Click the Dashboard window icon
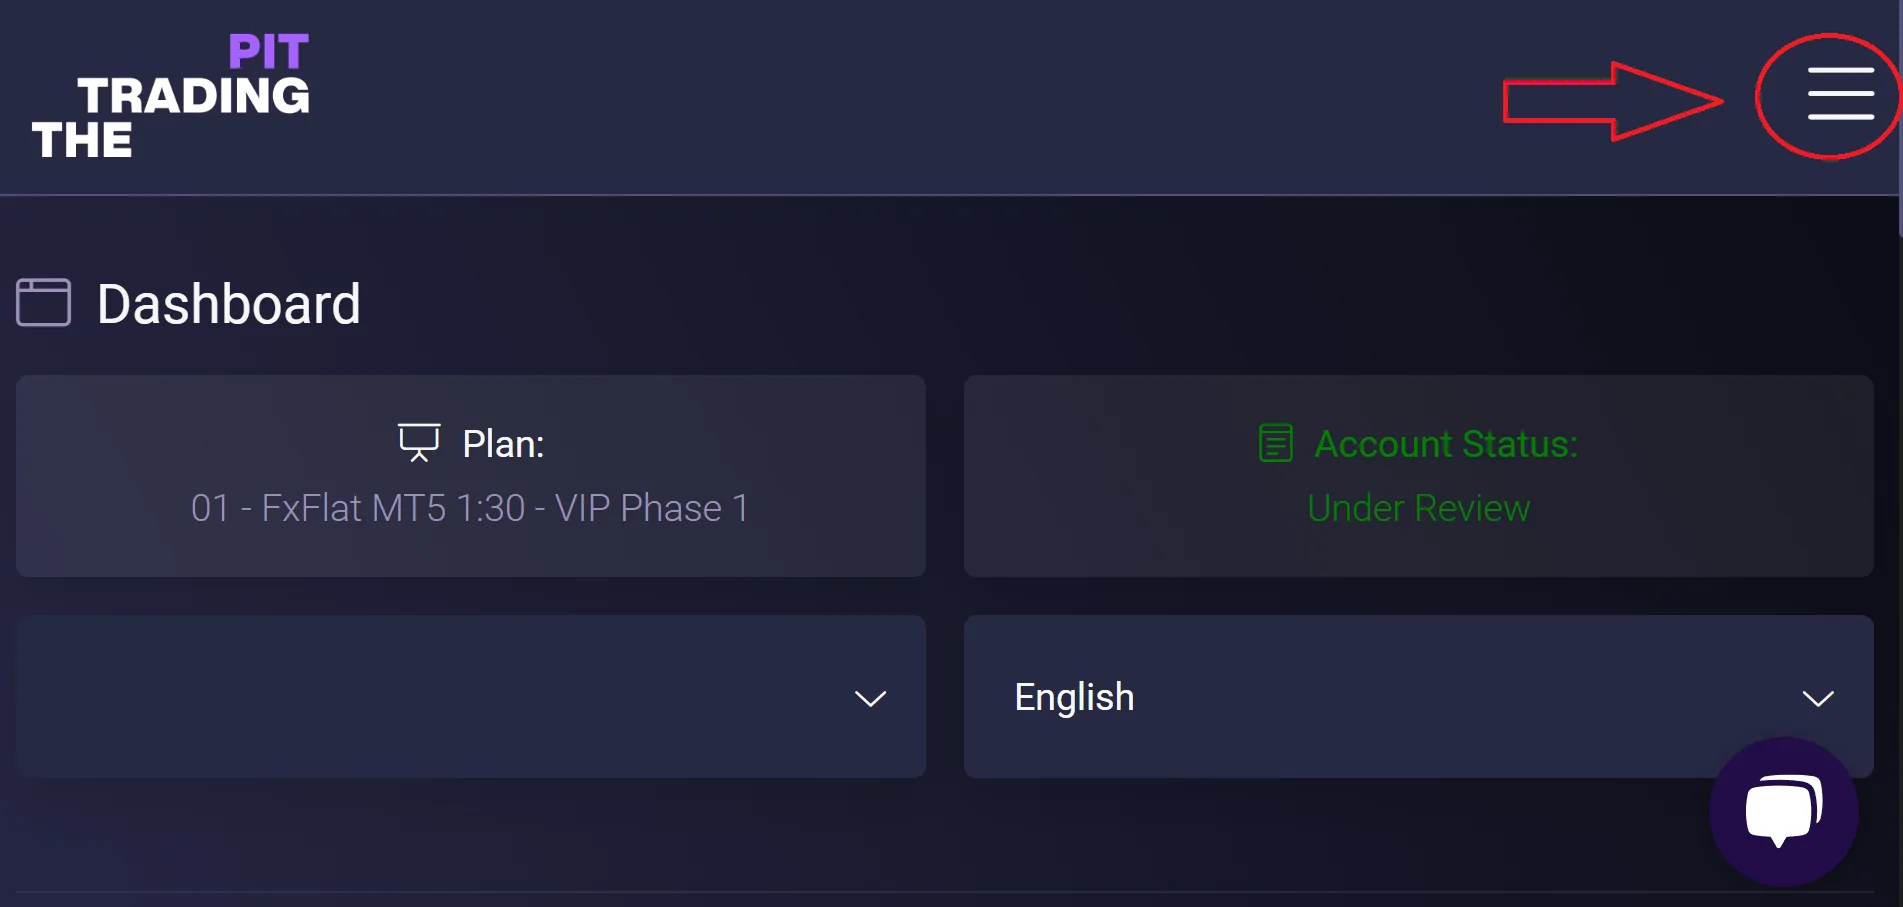 44,302
